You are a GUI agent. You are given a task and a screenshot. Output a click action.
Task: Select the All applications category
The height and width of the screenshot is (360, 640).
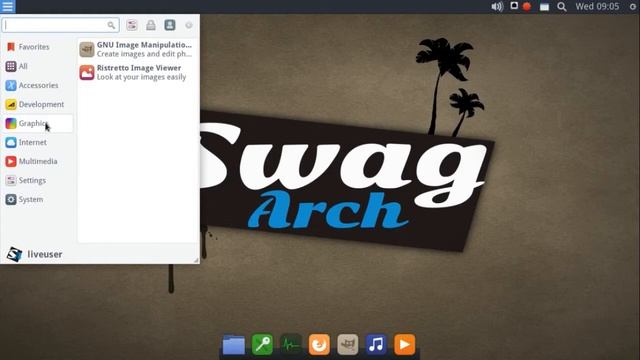38,66
